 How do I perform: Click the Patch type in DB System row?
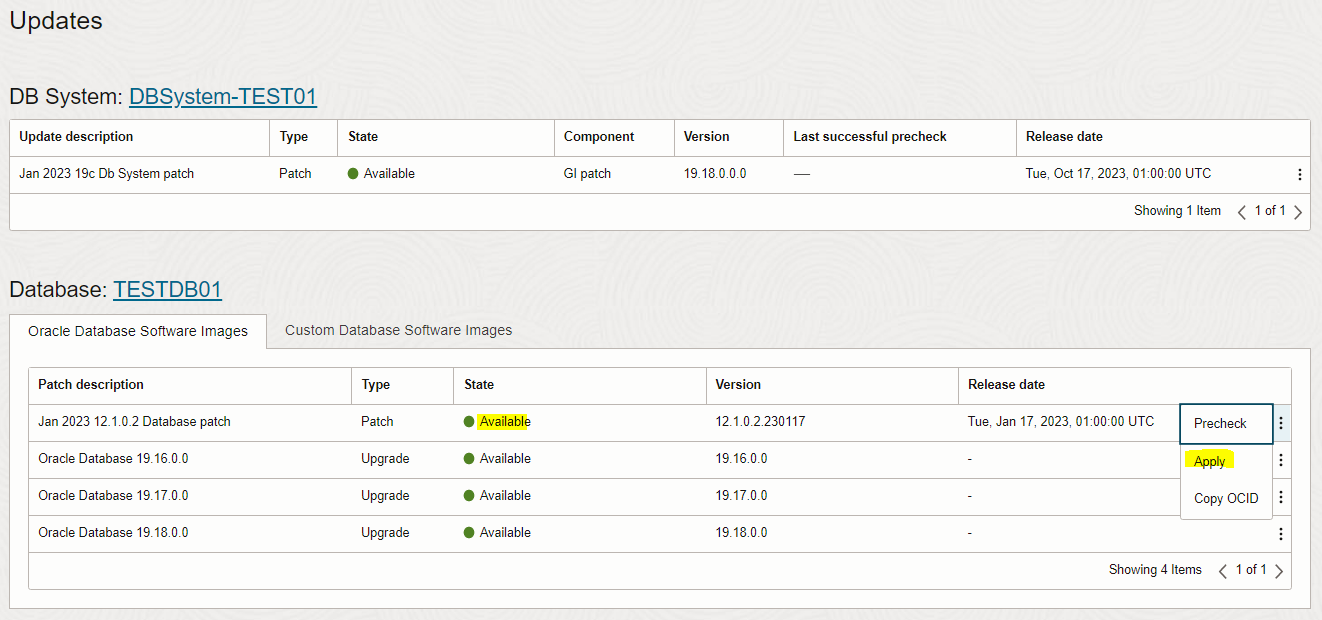(295, 174)
